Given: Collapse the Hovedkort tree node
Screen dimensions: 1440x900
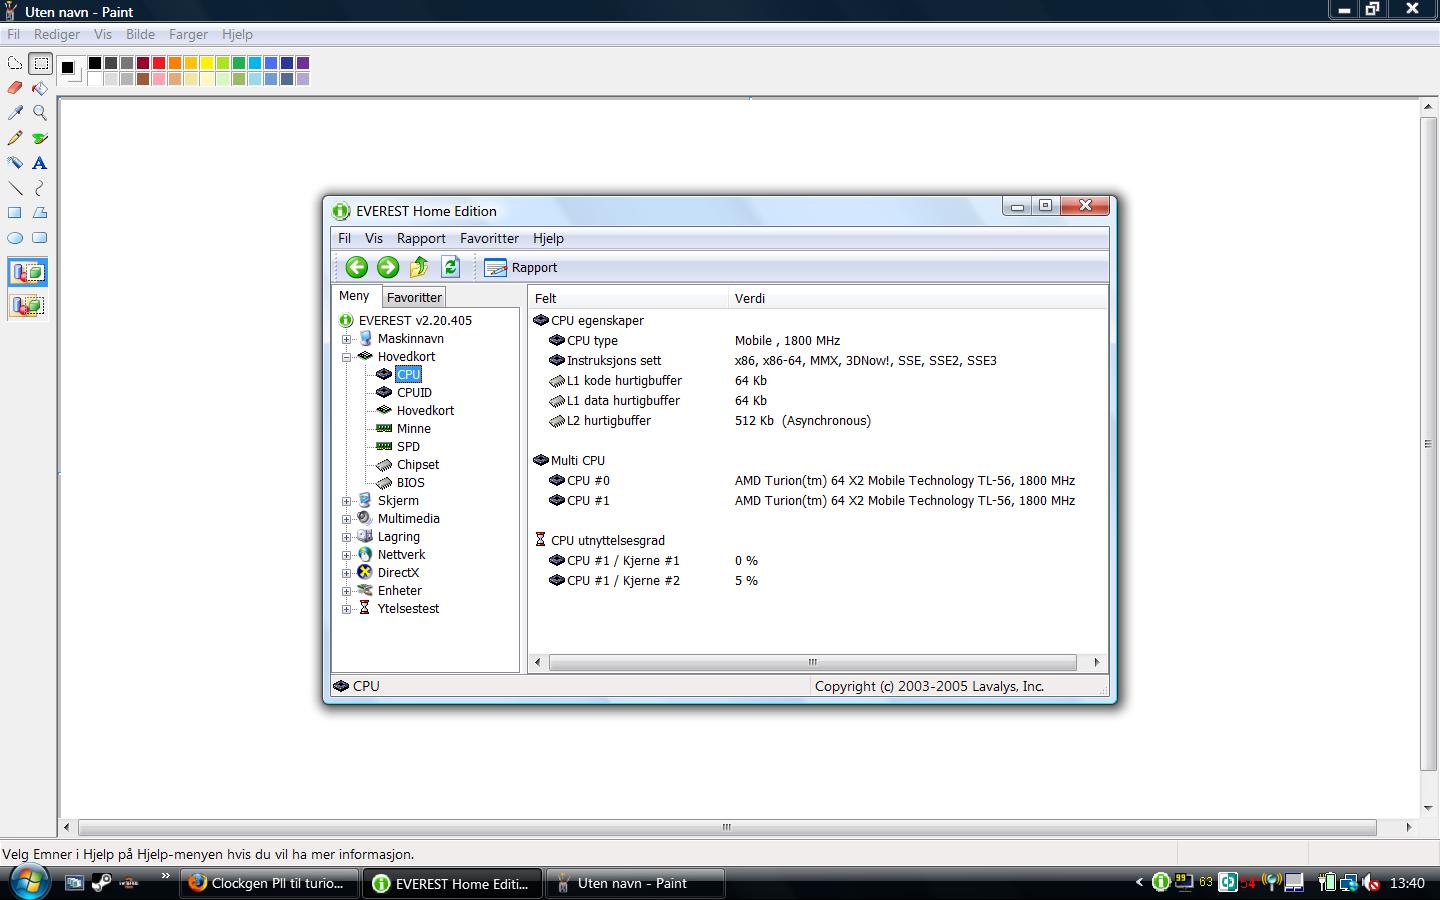Looking at the screenshot, I should 346,357.
